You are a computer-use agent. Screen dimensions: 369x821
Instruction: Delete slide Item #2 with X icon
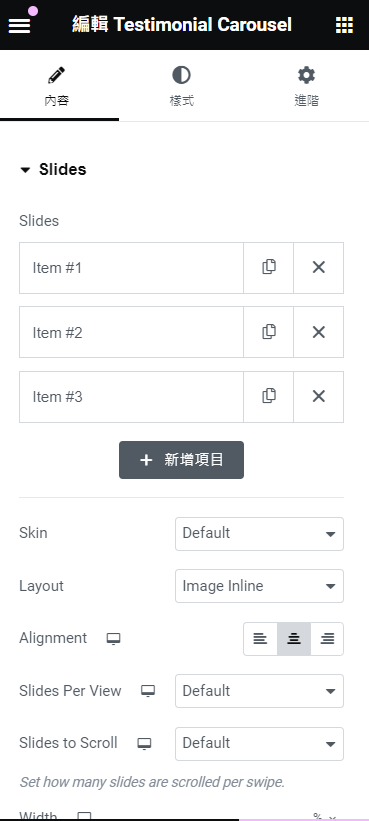point(319,332)
